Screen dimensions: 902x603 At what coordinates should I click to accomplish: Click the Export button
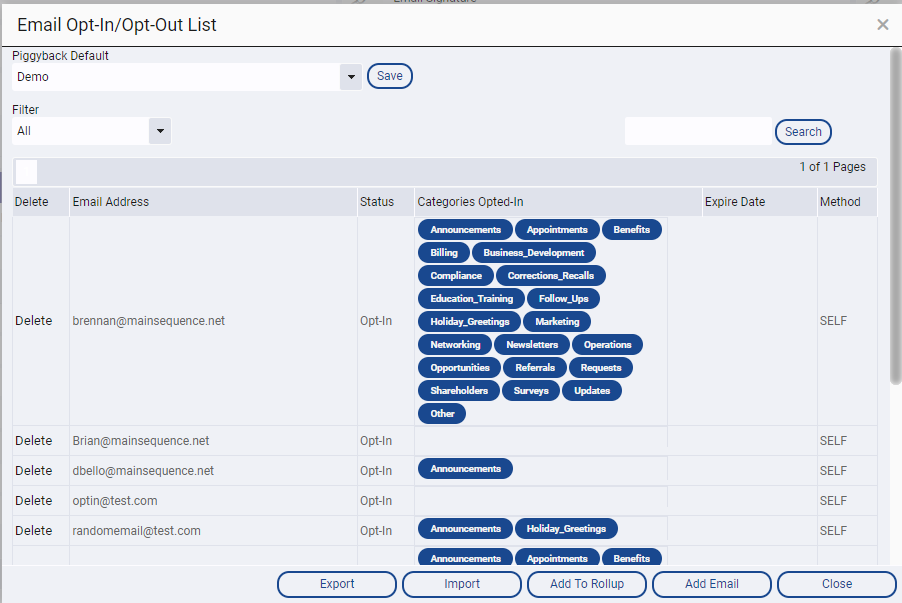337,584
